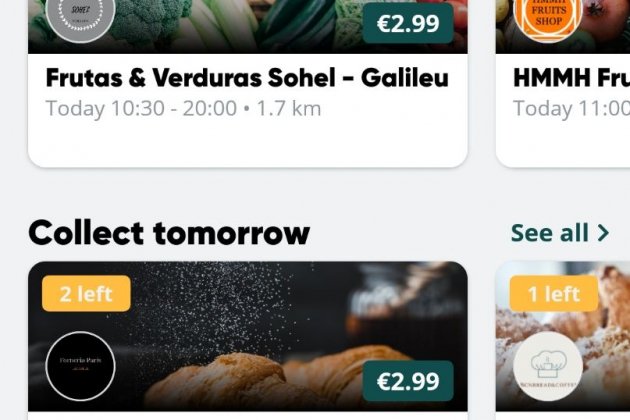
Task: Open Frutas & Verduras Sohel – Galileu title
Action: [x=247, y=78]
